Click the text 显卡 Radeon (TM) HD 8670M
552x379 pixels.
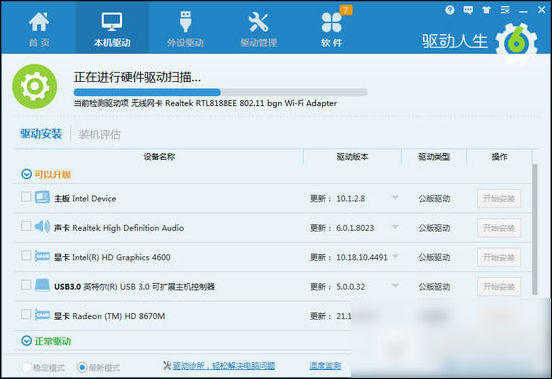[109, 316]
